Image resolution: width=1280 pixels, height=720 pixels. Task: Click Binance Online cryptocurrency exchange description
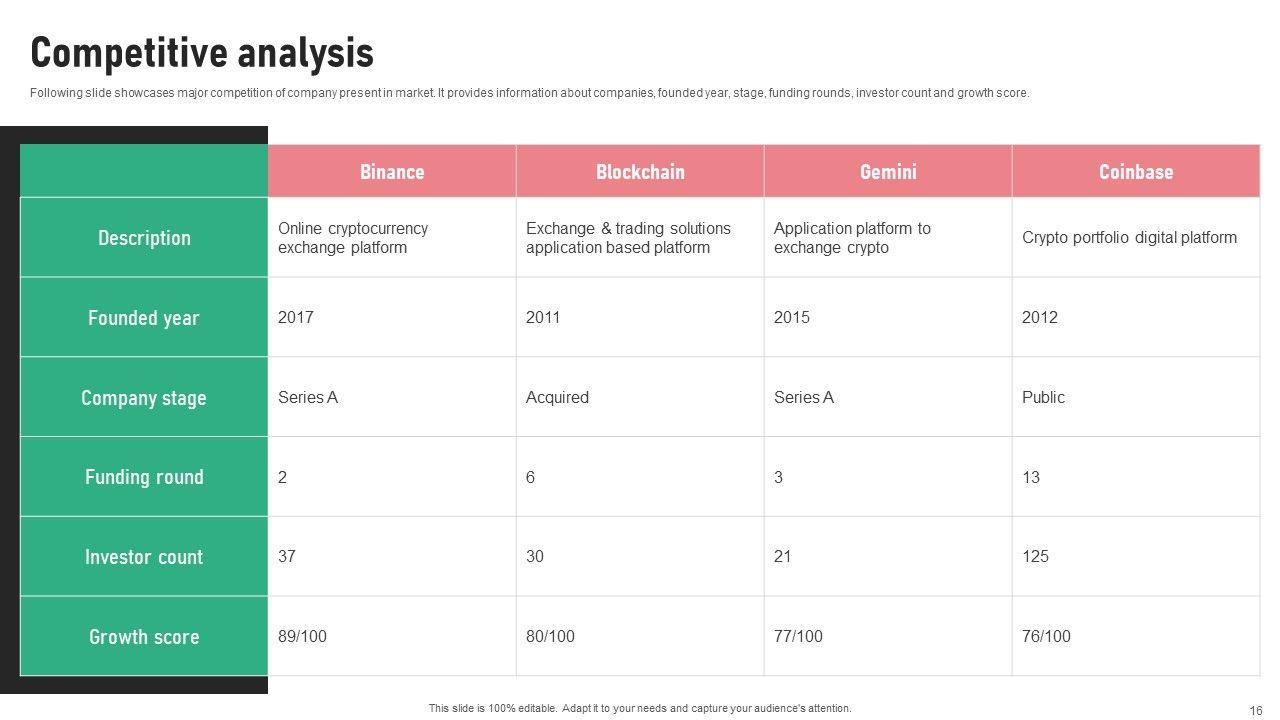(353, 238)
